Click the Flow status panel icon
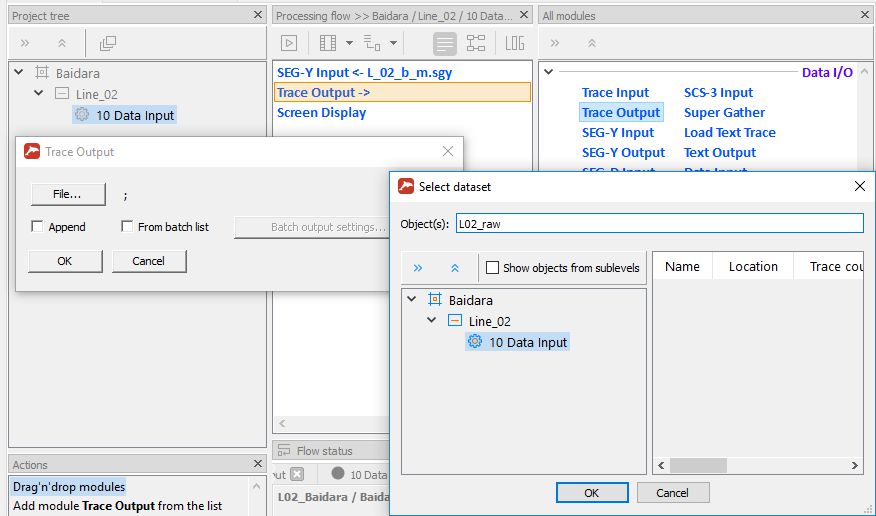 [284, 450]
